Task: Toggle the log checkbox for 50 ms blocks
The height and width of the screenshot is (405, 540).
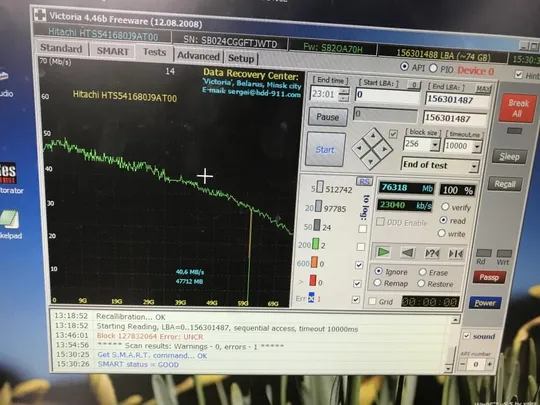Action: pos(362,229)
